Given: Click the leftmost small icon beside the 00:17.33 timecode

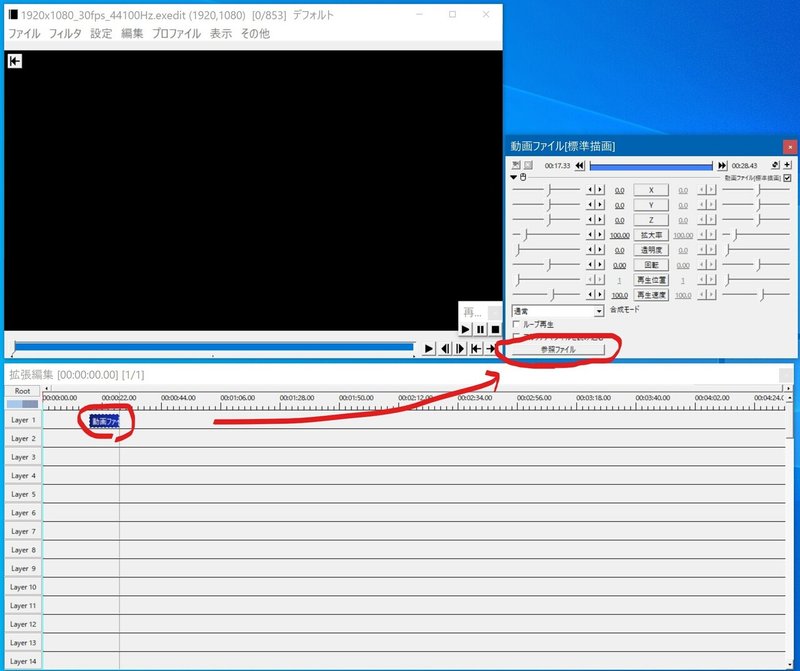Looking at the screenshot, I should pyautogui.click(x=516, y=165).
